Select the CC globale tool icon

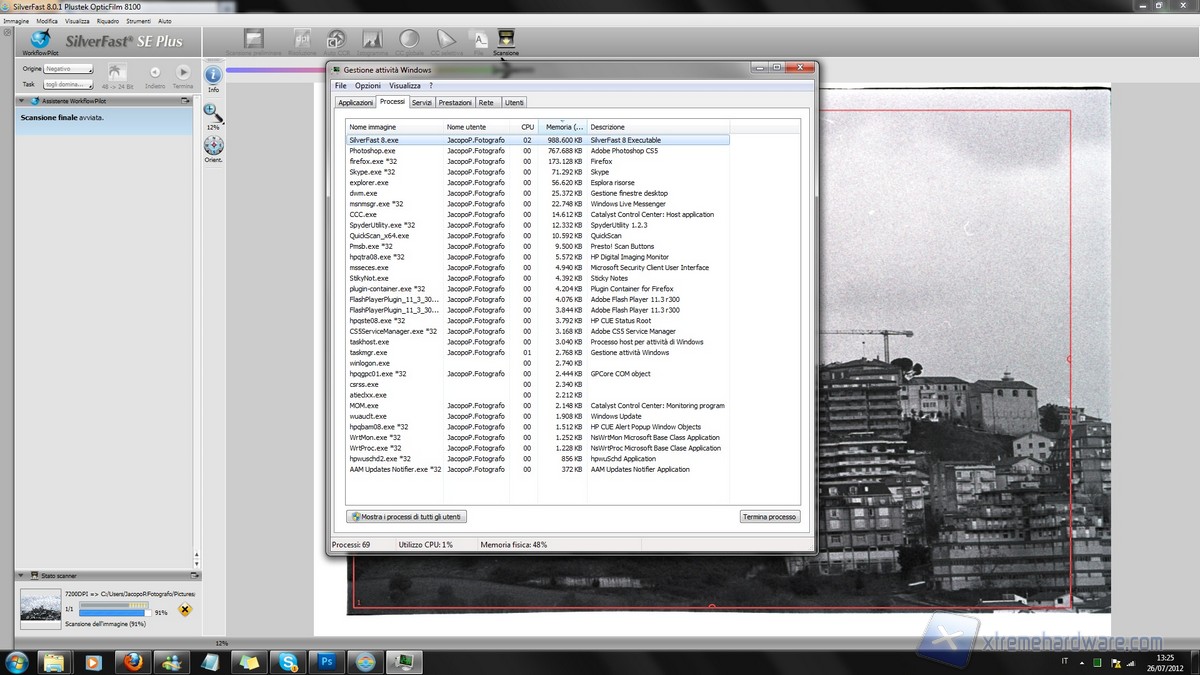point(409,40)
